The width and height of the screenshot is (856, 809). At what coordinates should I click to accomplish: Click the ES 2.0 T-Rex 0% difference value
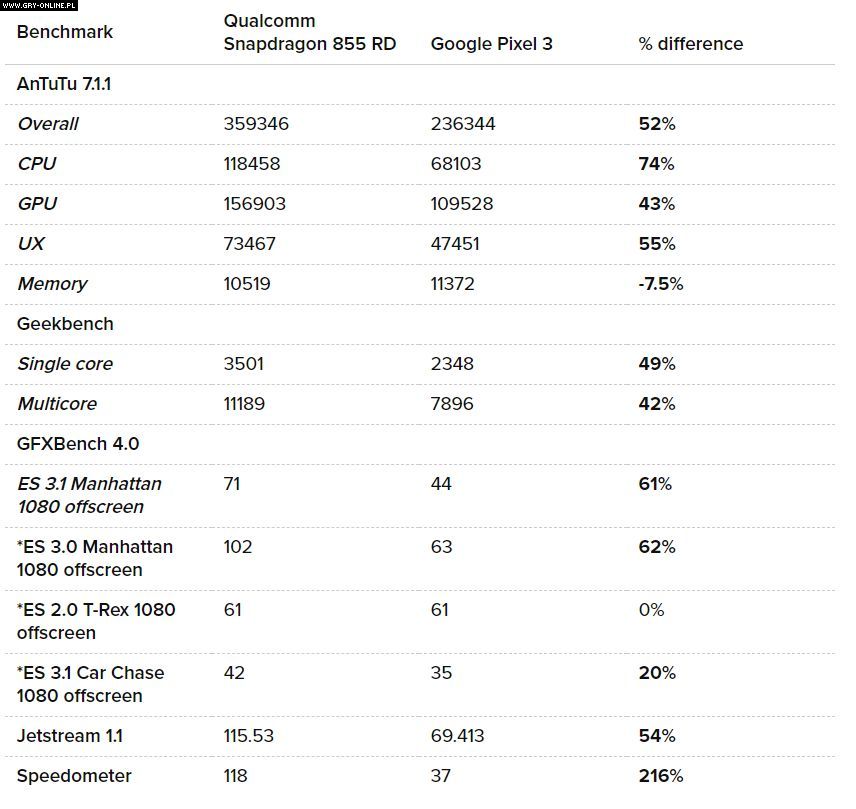[x=651, y=610]
